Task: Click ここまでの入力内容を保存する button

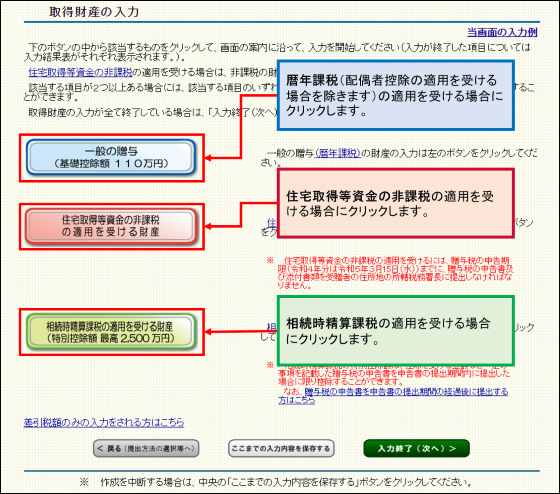Action: (x=281, y=448)
